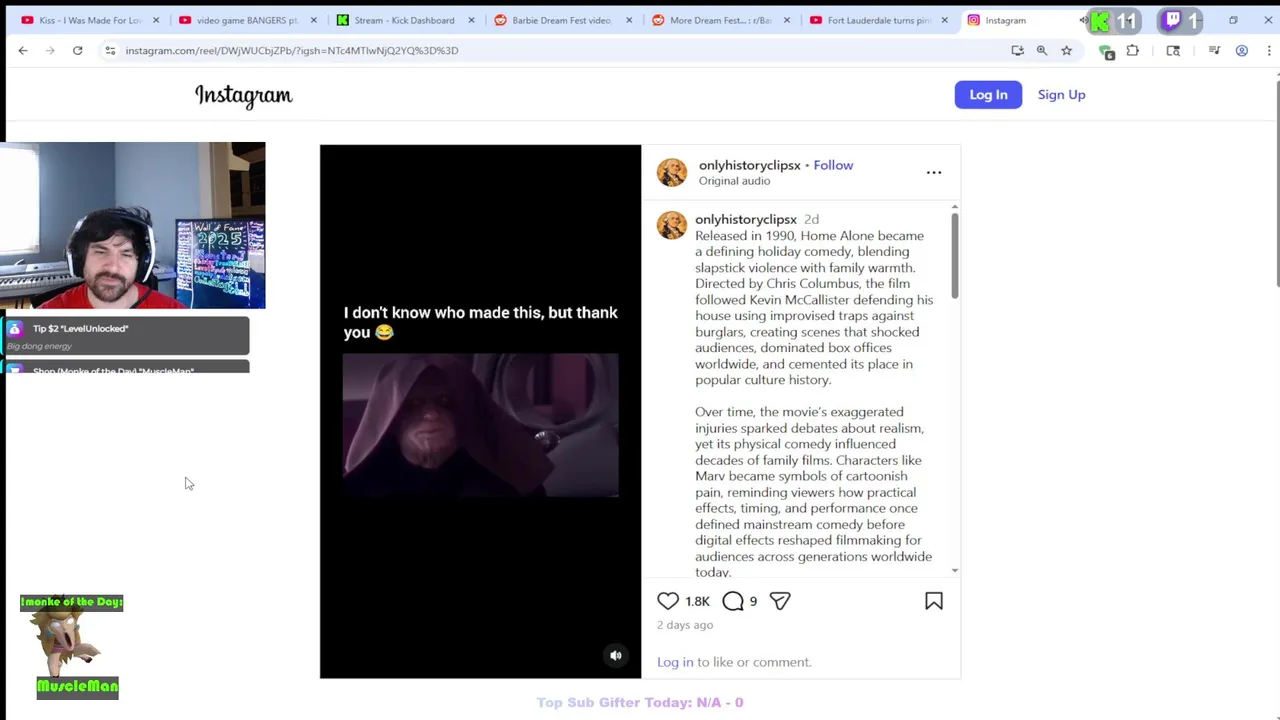
Task: Click the caption panel scrollbar thumb
Action: tap(955, 255)
